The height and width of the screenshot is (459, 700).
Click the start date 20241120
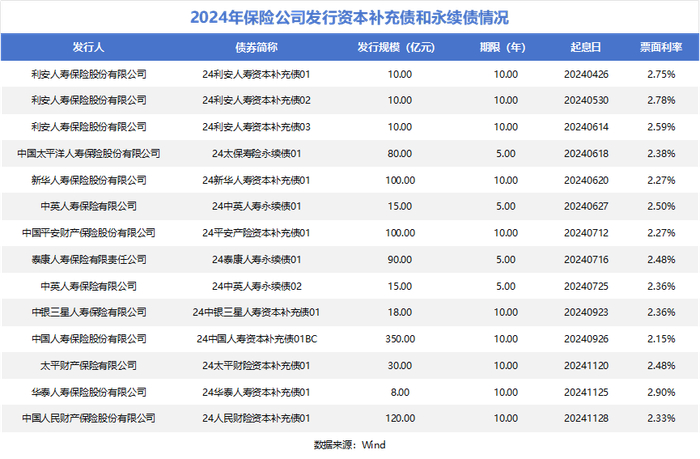pyautogui.click(x=586, y=366)
